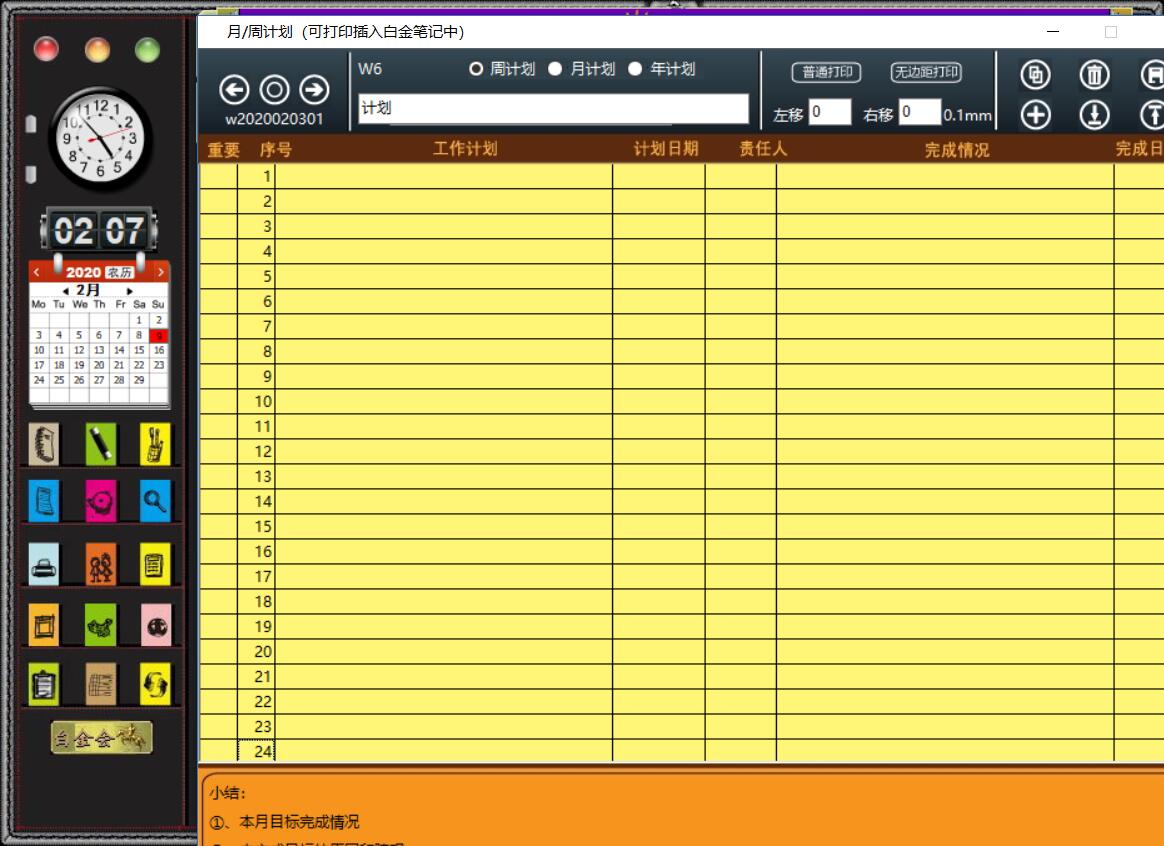Image resolution: width=1164 pixels, height=846 pixels.
Task: Click the 工作计划 column header
Action: pyautogui.click(x=465, y=148)
